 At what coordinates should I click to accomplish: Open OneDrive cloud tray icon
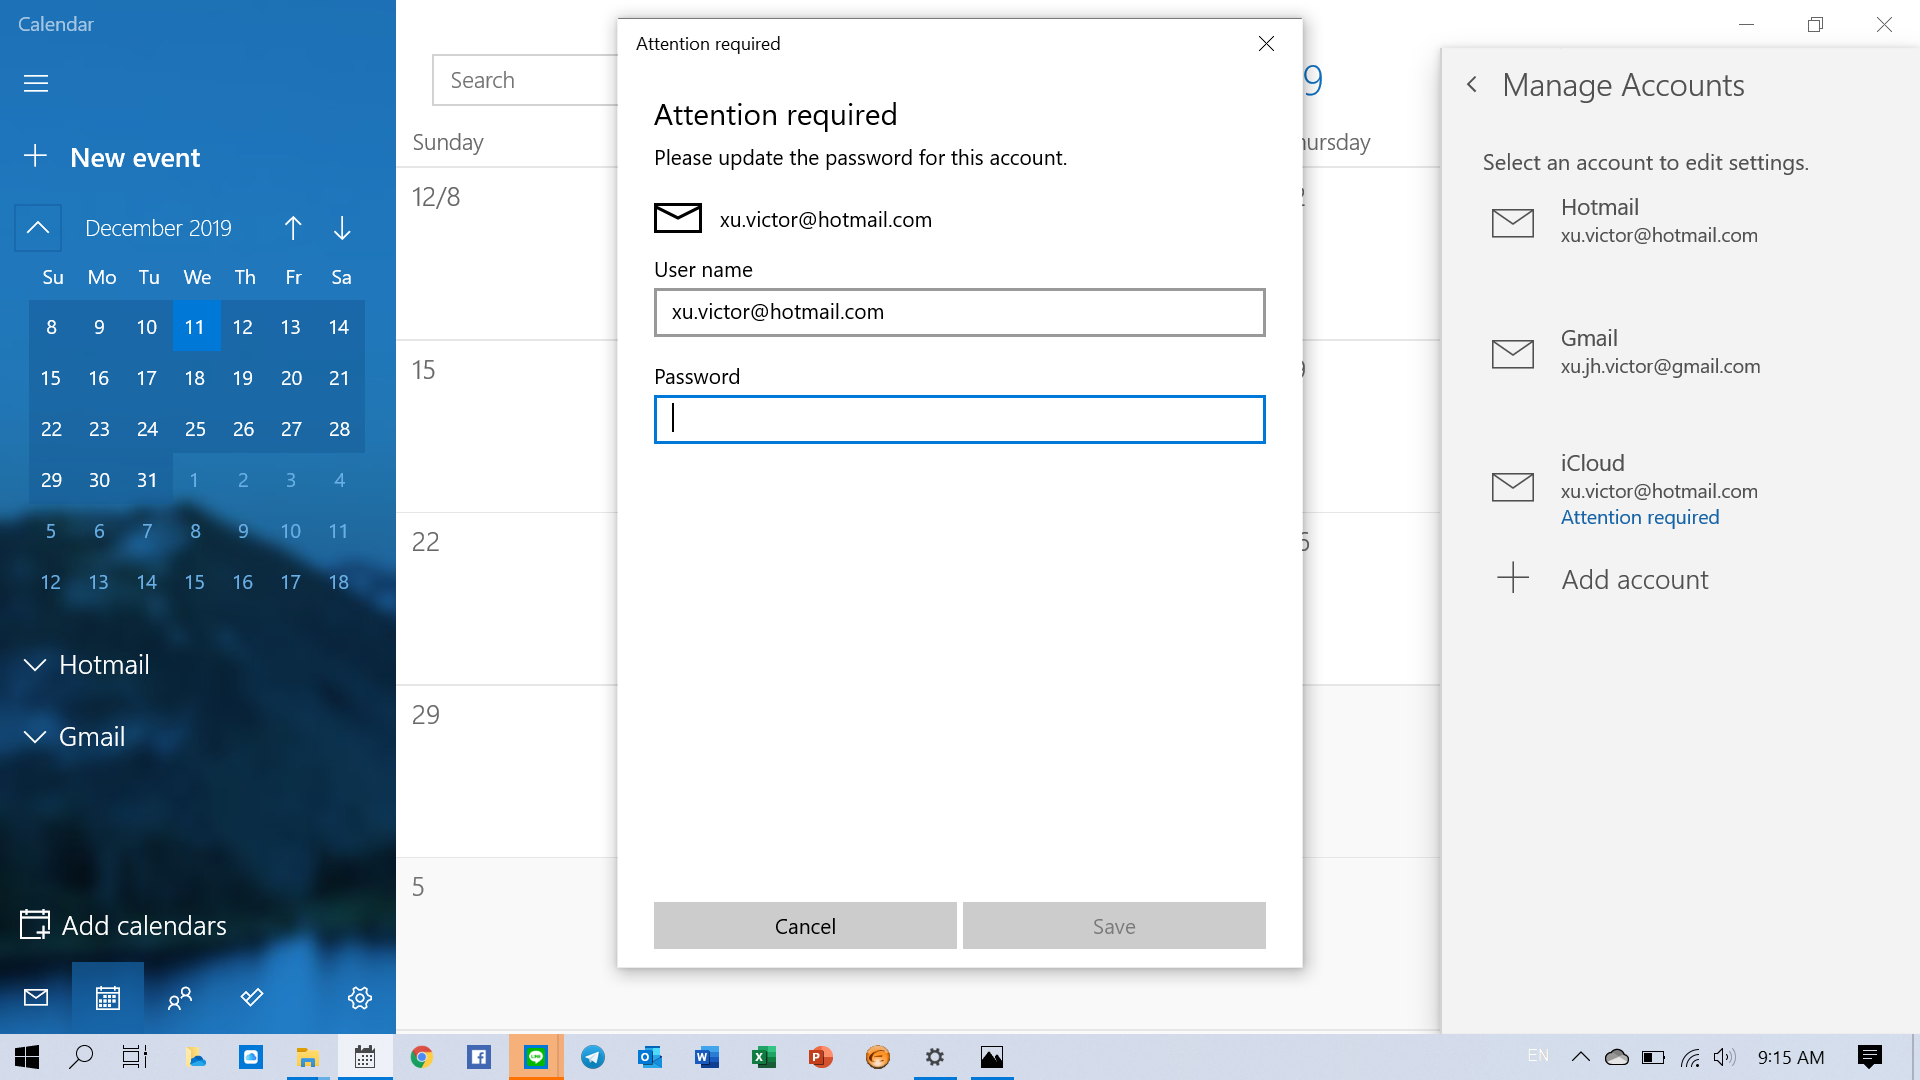(1617, 1057)
